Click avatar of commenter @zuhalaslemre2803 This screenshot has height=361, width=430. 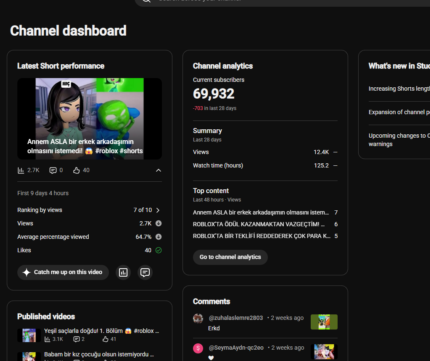coord(198,318)
